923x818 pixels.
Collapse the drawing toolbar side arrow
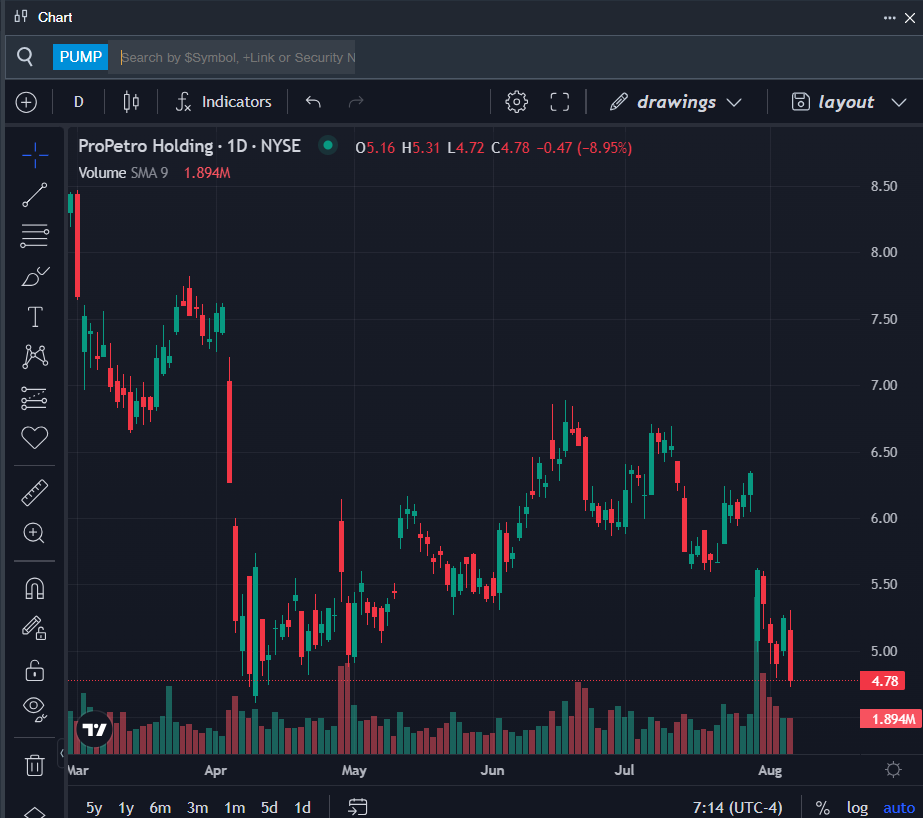(62, 753)
